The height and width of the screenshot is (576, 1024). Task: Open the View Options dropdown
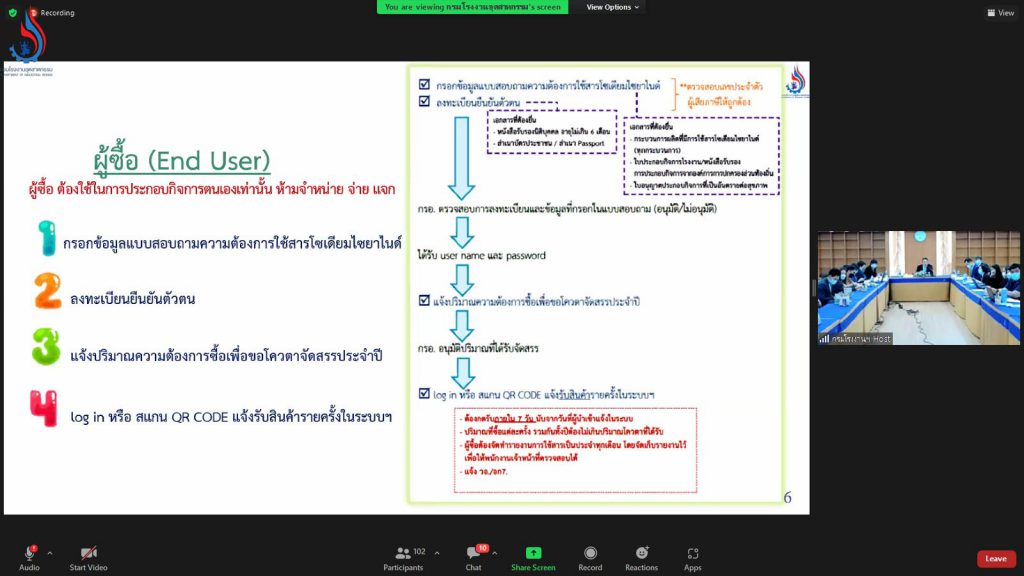click(612, 7)
